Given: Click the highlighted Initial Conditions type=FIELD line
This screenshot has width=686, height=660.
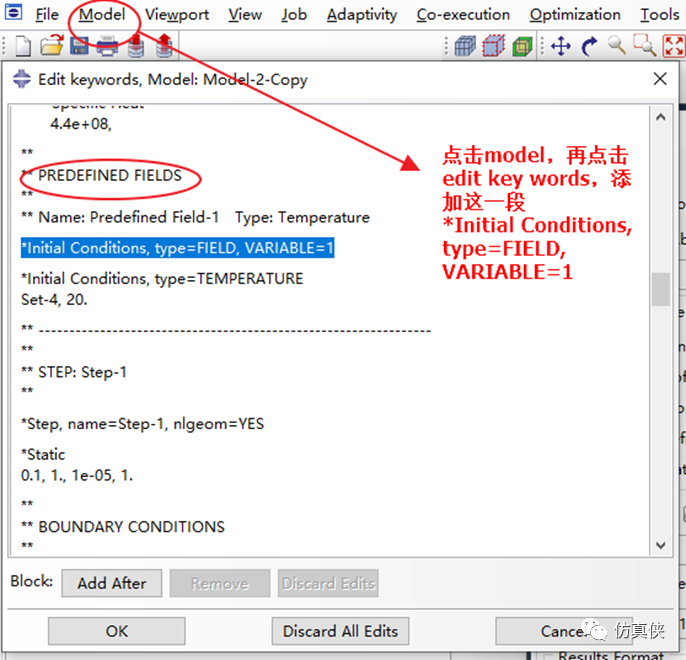Looking at the screenshot, I should tap(178, 248).
